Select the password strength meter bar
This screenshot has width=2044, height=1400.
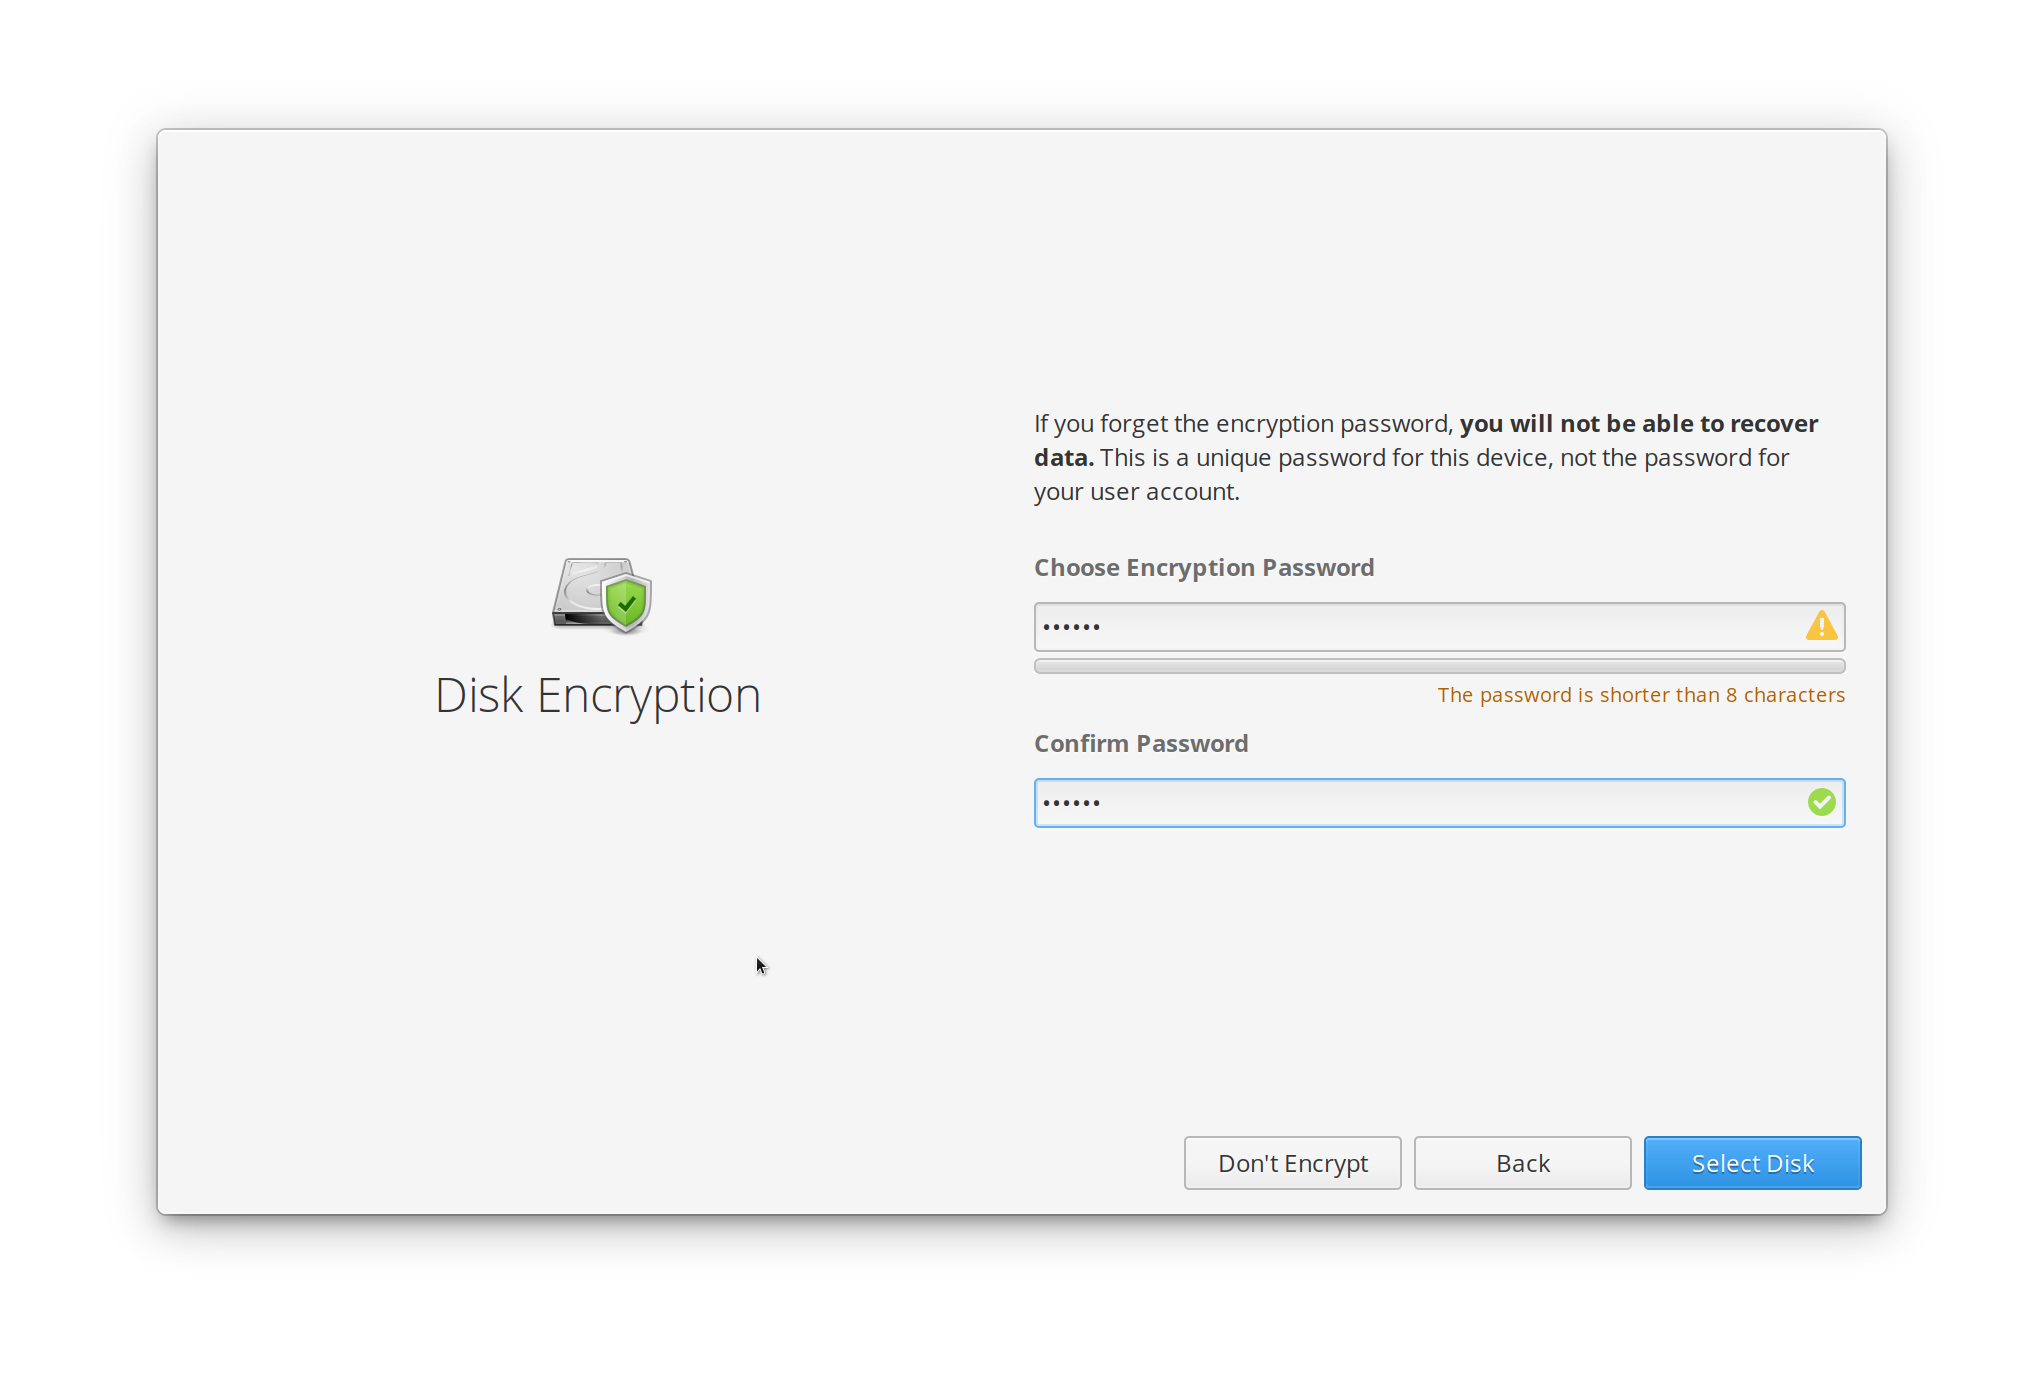click(1438, 666)
